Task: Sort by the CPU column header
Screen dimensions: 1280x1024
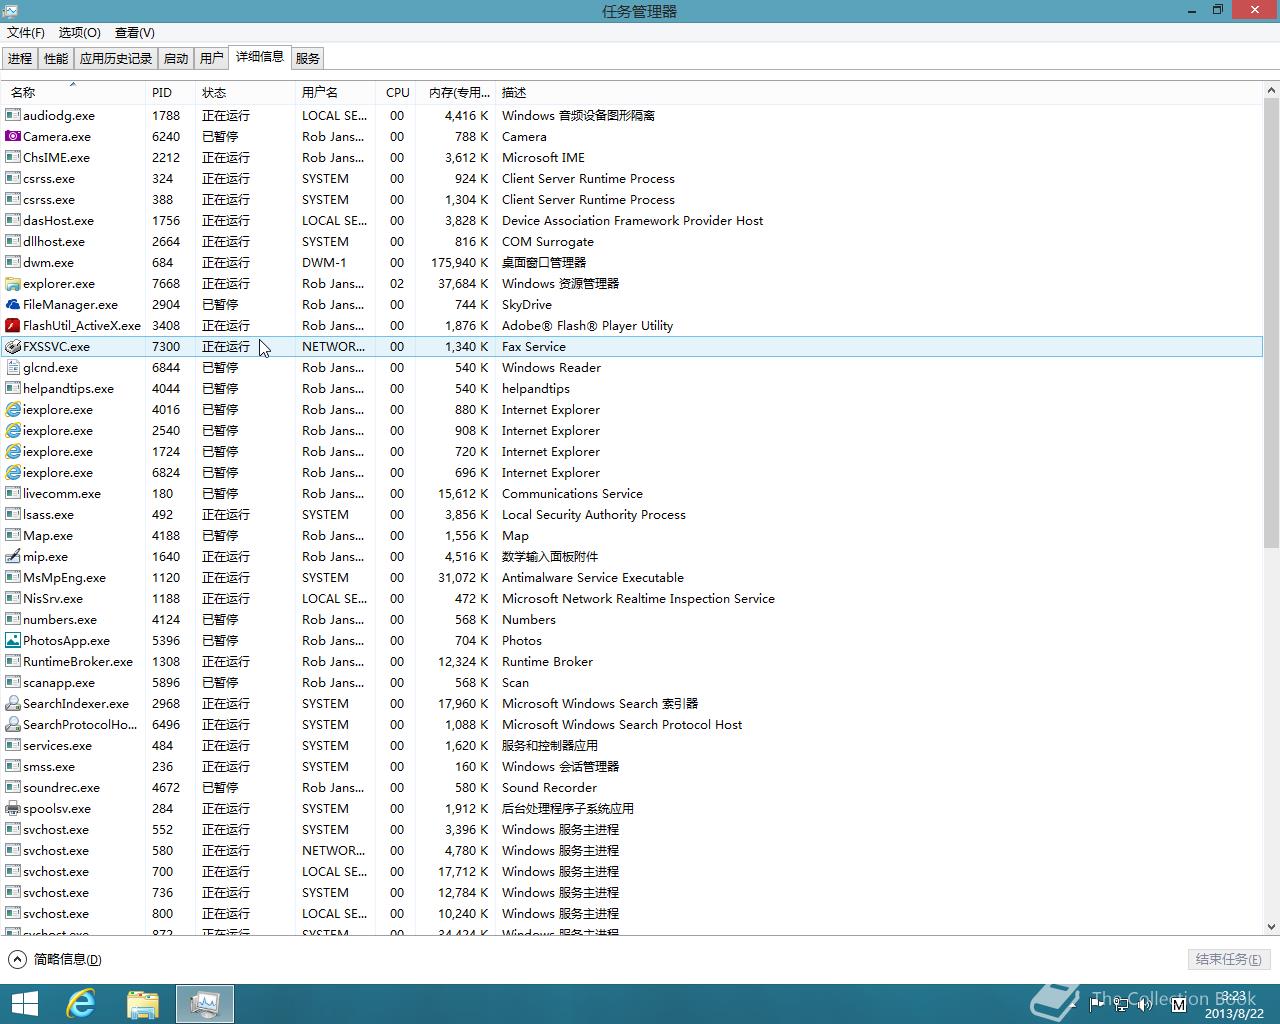Action: [x=396, y=92]
